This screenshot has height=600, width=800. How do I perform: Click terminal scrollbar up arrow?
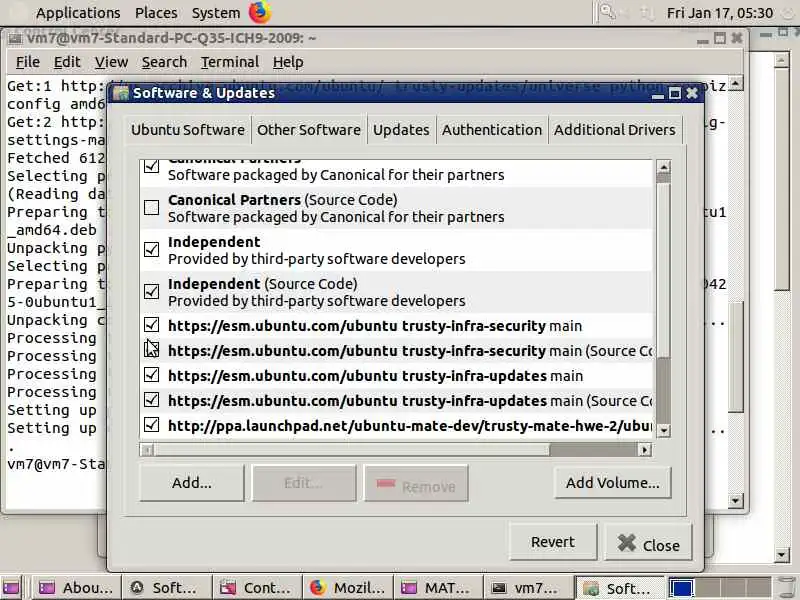[x=735, y=84]
